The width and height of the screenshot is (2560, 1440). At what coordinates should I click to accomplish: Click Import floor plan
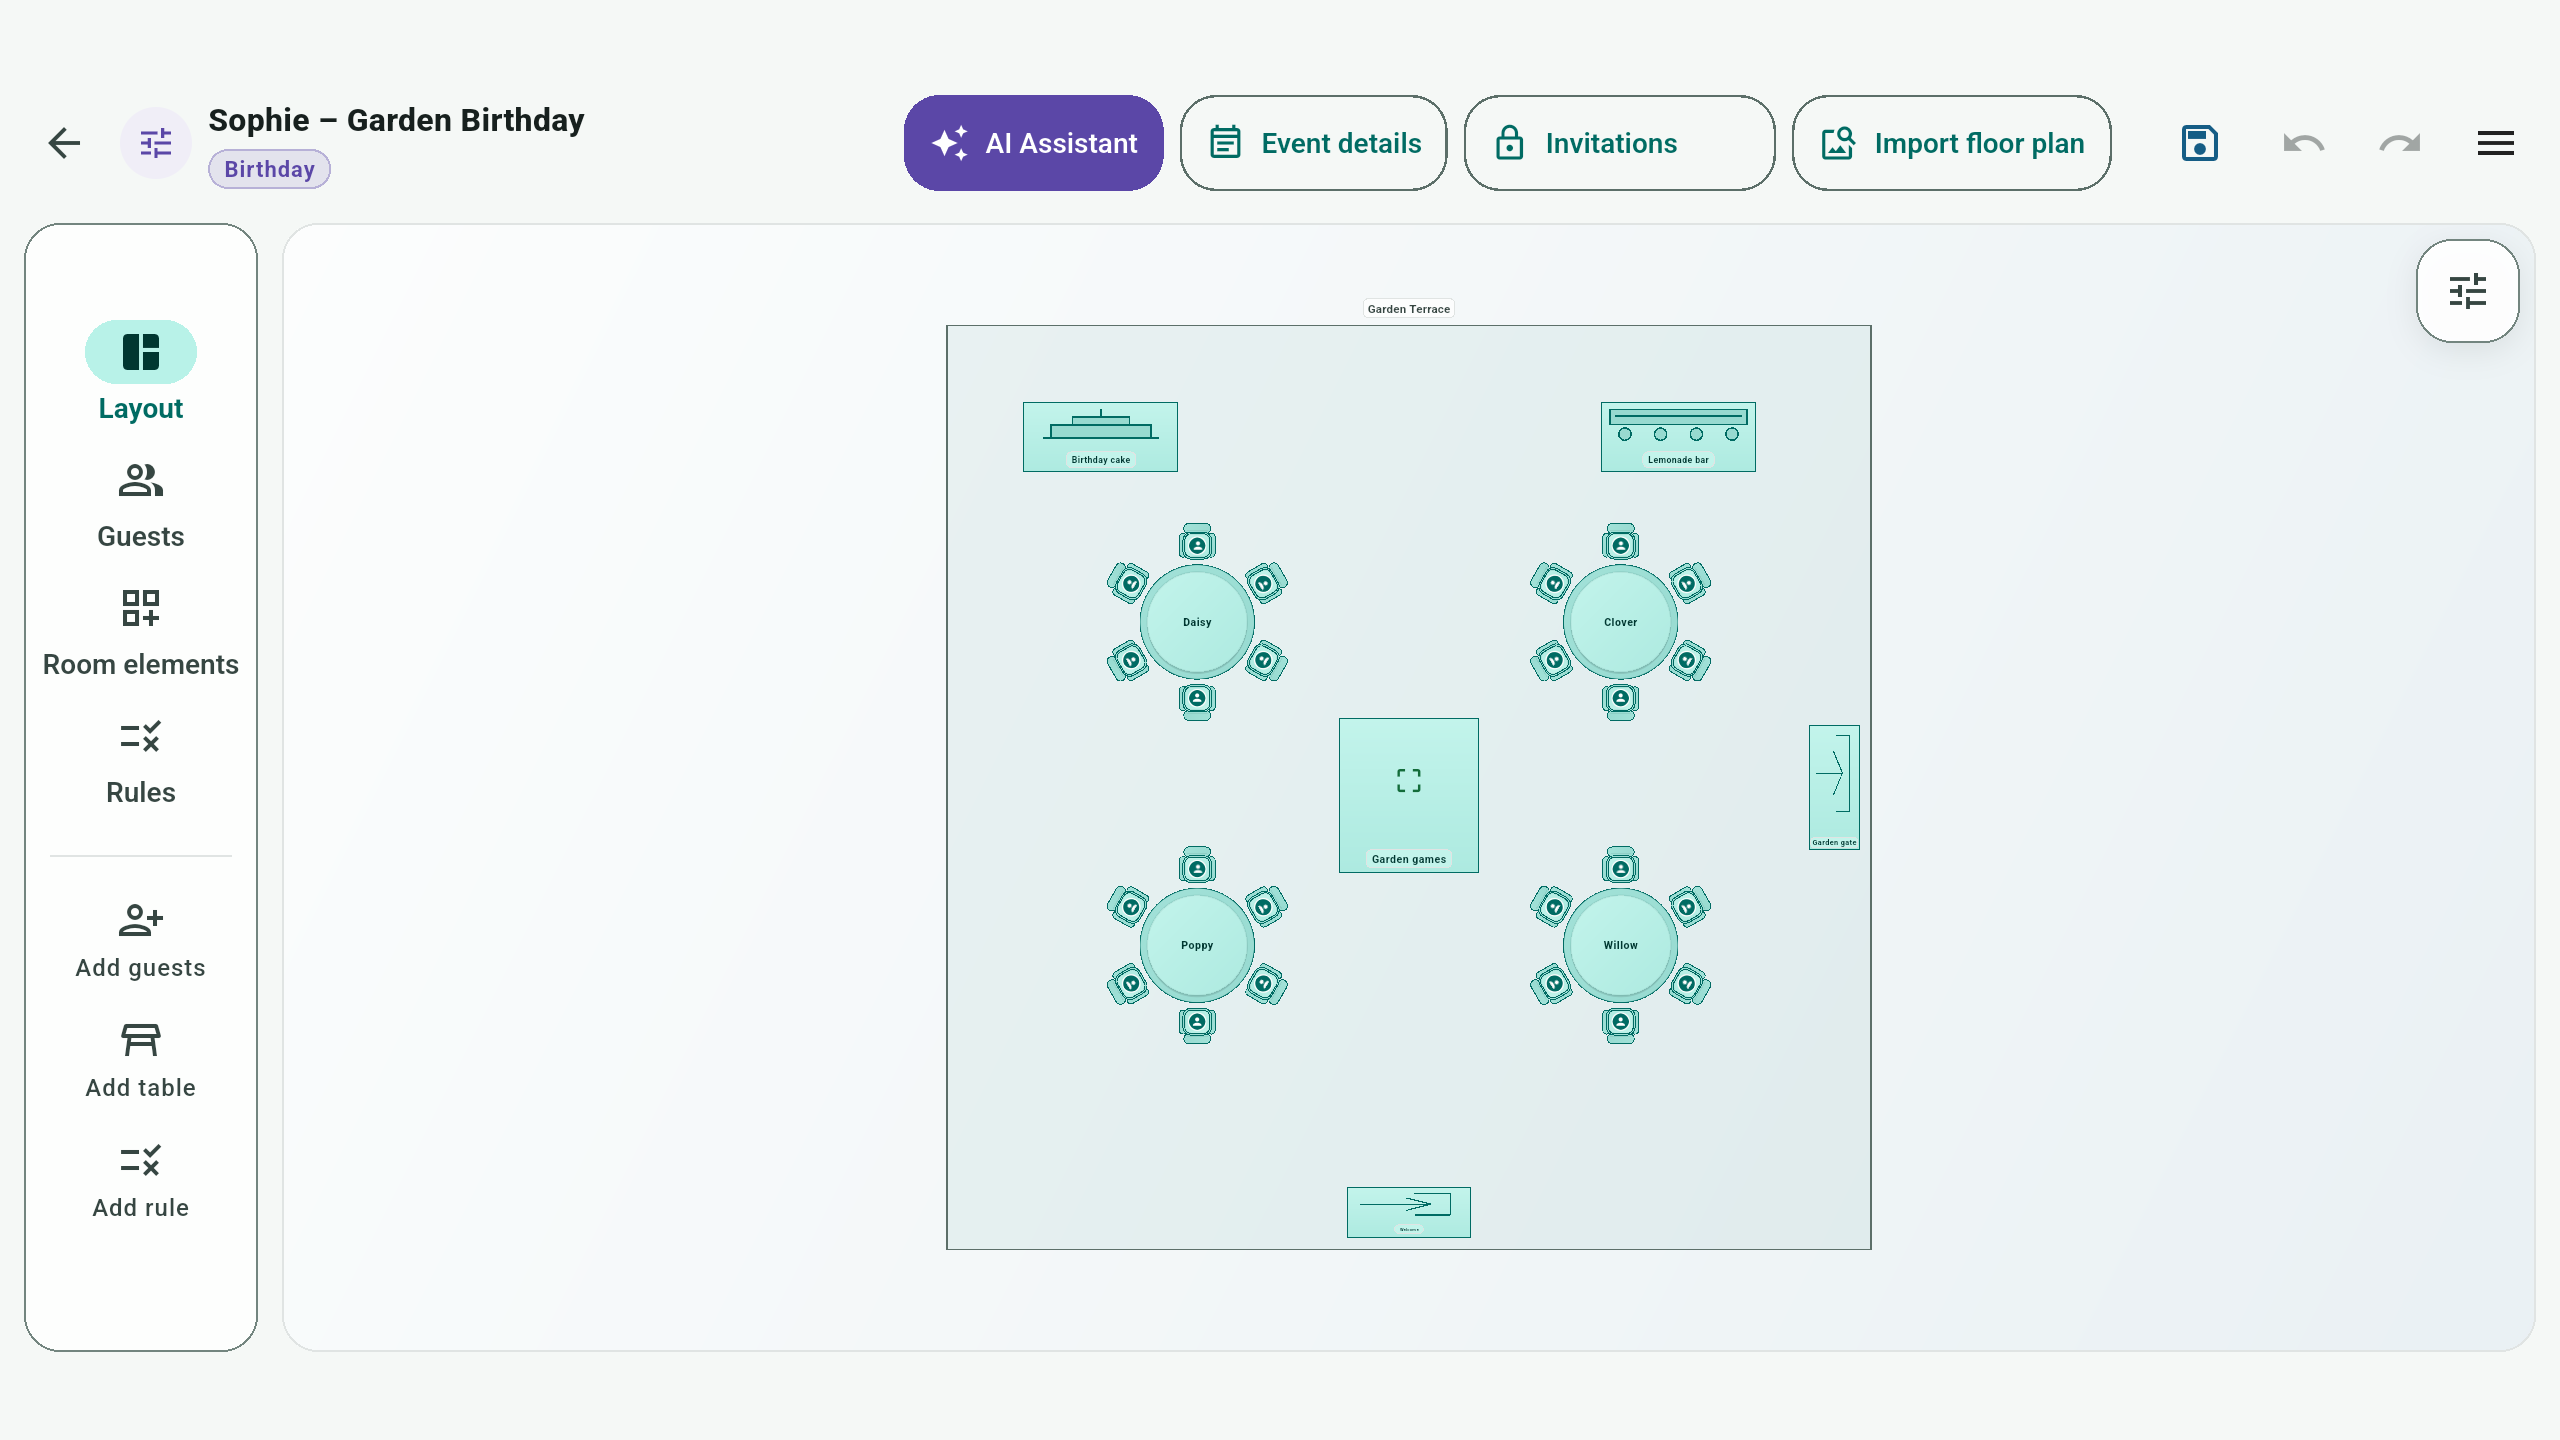pos(1952,143)
